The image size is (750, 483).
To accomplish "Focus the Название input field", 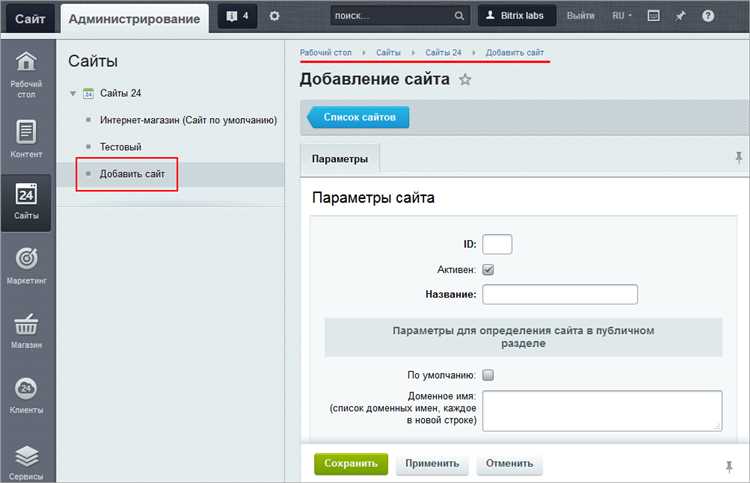I will [560, 294].
